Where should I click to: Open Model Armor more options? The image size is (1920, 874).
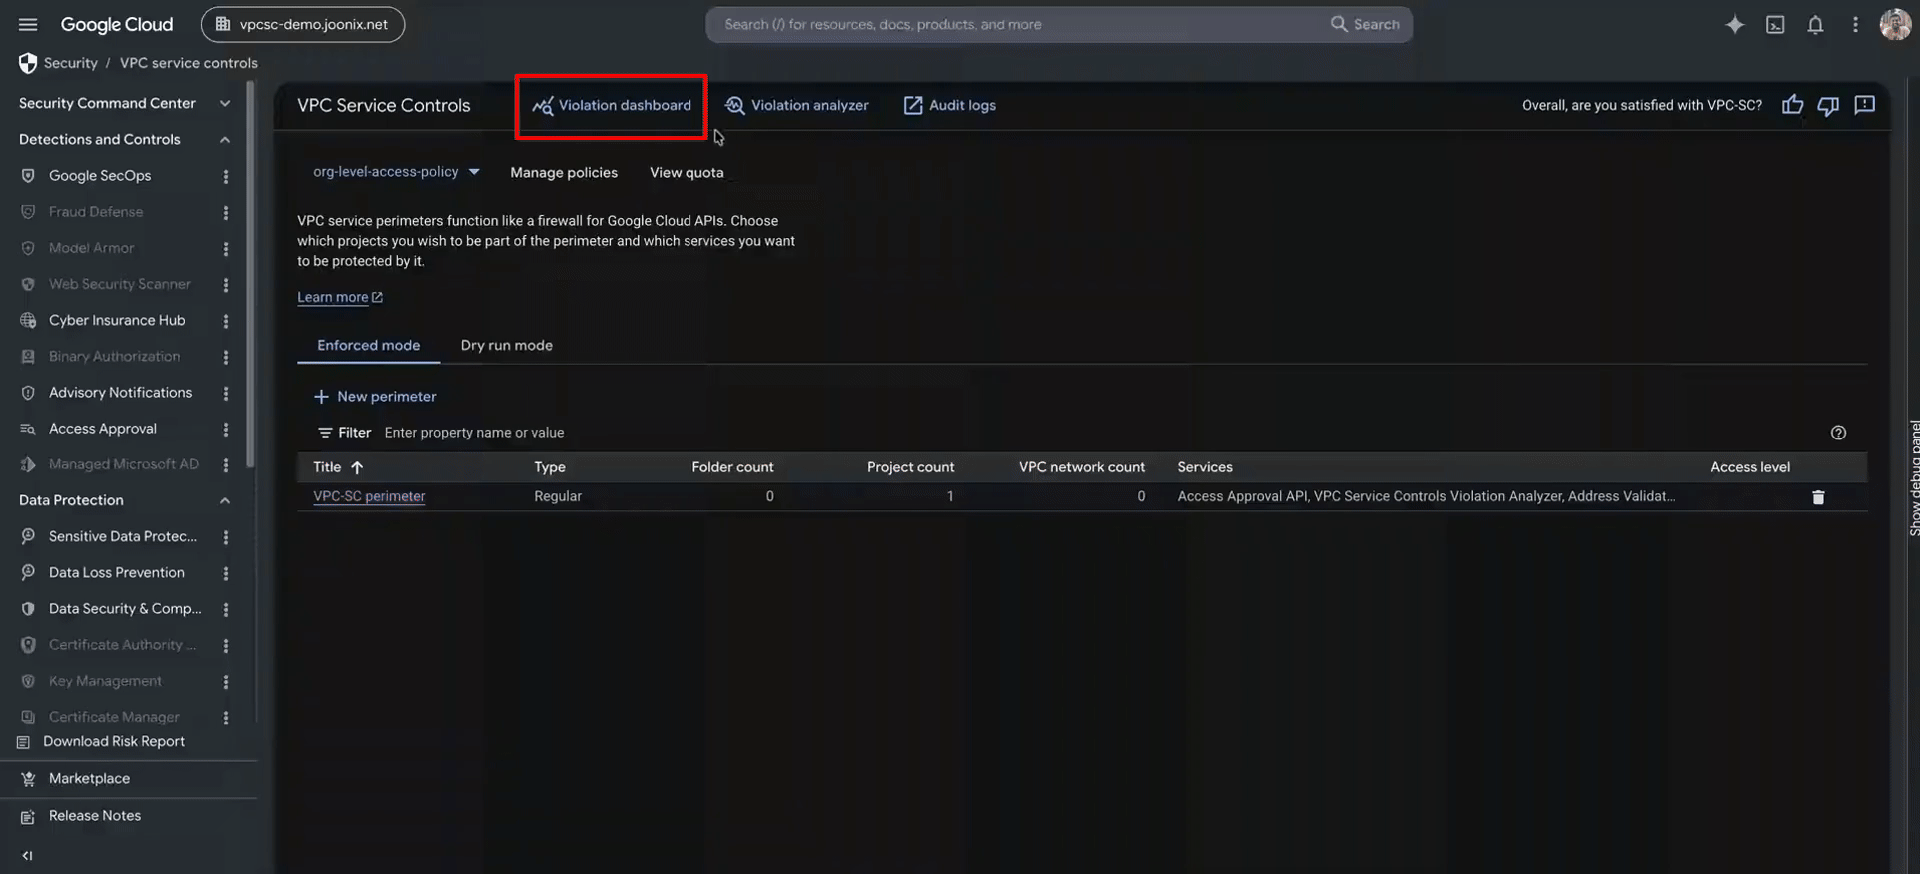point(226,248)
